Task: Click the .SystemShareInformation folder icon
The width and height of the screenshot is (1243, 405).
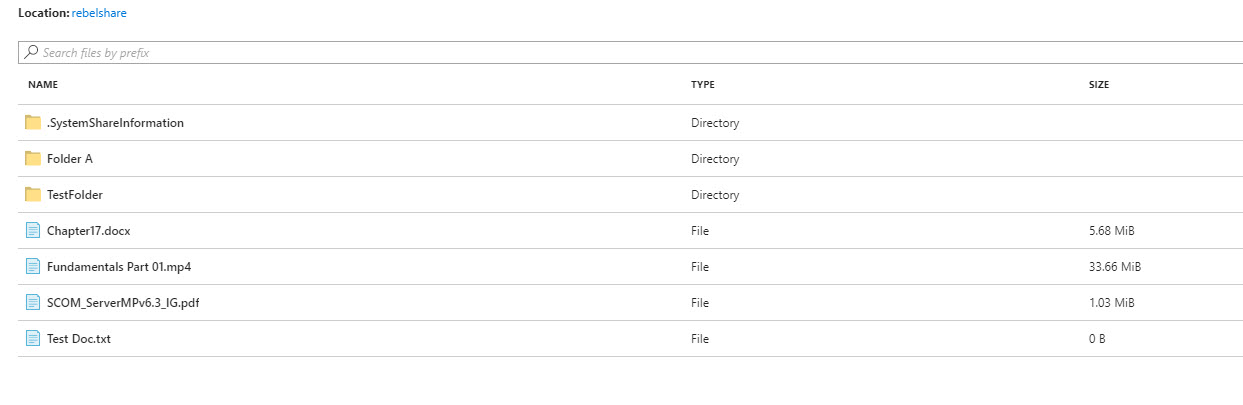Action: point(33,123)
